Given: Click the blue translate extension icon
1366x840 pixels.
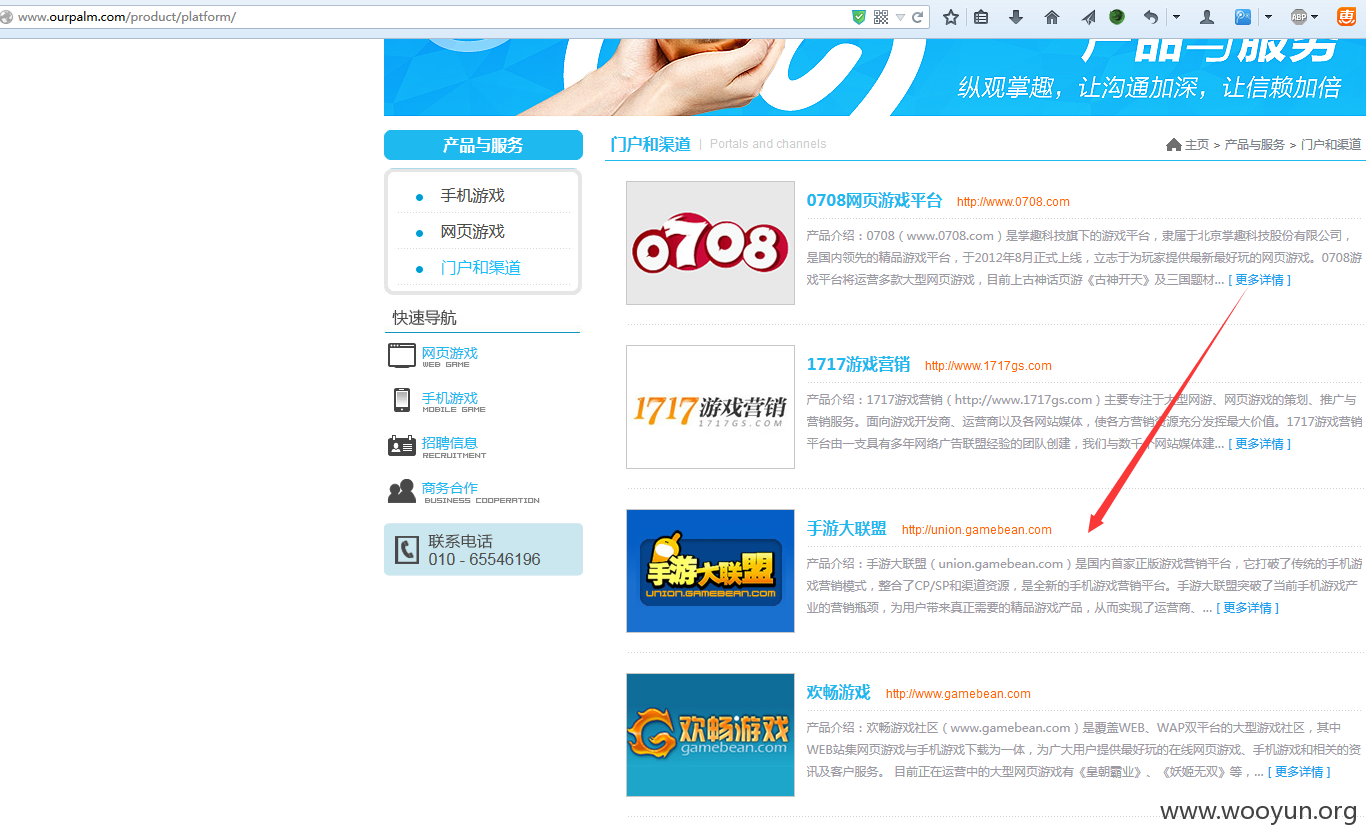Looking at the screenshot, I should click(1243, 17).
